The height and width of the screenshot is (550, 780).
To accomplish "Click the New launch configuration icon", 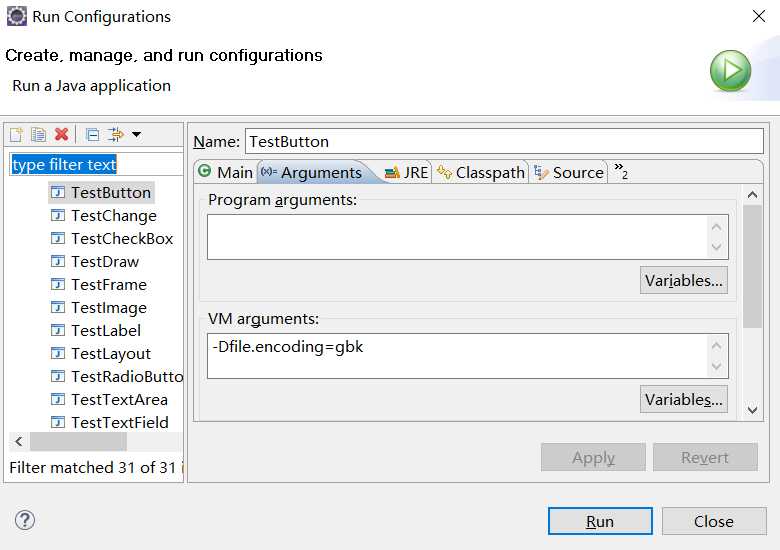I will click(16, 134).
